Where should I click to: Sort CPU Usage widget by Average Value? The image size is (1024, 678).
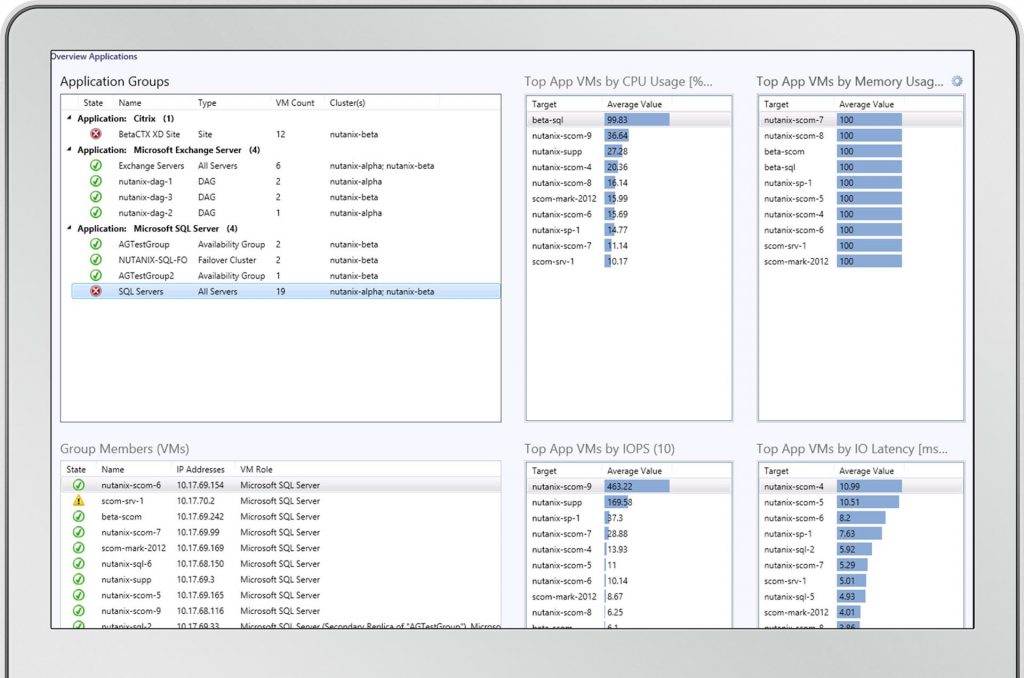point(634,104)
